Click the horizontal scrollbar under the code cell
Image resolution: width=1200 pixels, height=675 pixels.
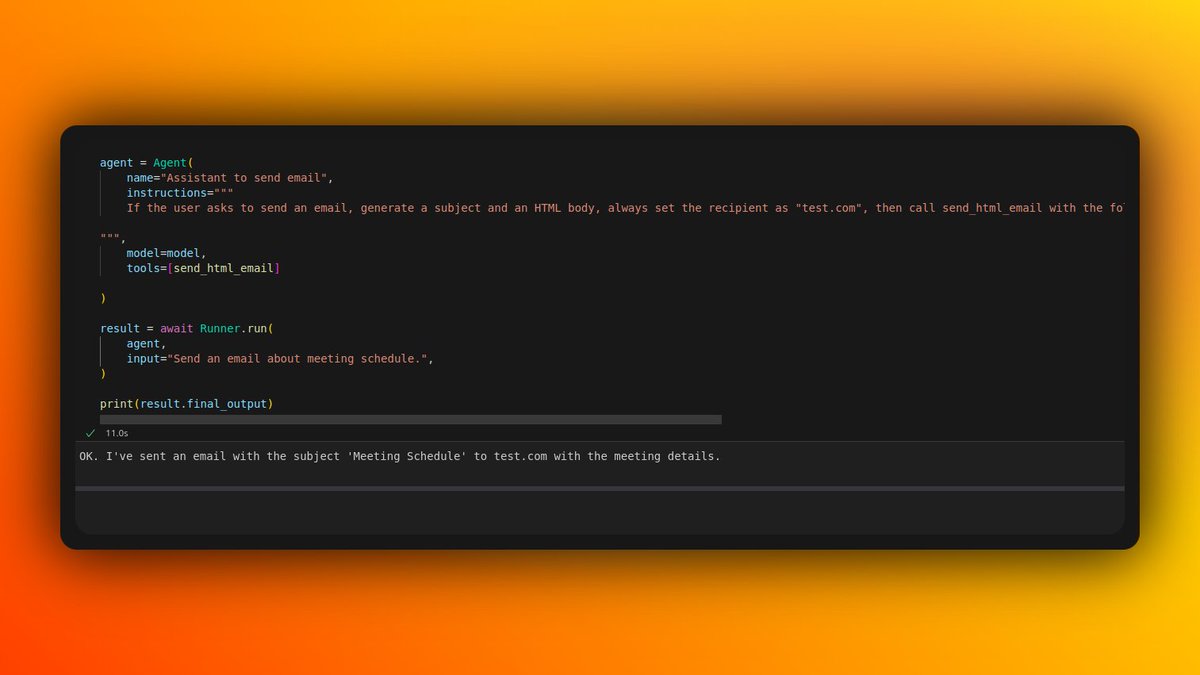pyautogui.click(x=410, y=420)
